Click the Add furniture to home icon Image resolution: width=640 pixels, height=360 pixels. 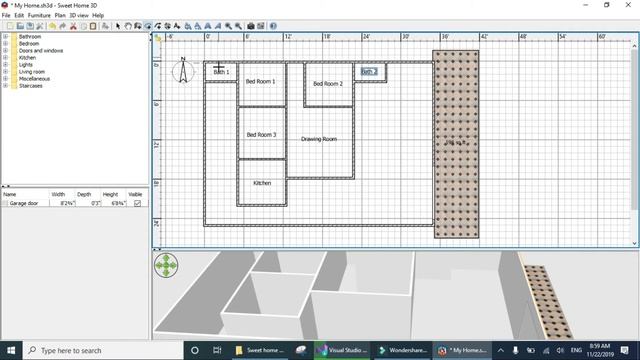click(x=105, y=26)
